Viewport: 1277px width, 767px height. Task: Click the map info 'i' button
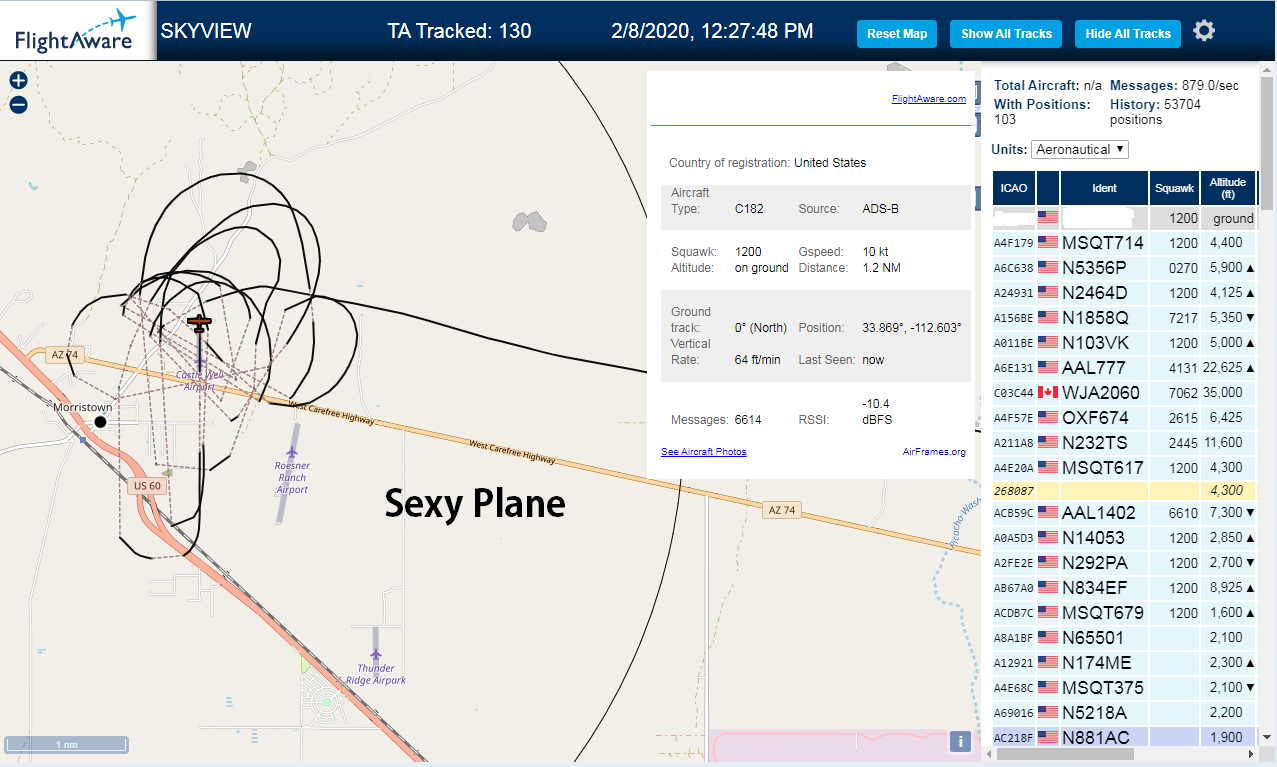[x=960, y=741]
